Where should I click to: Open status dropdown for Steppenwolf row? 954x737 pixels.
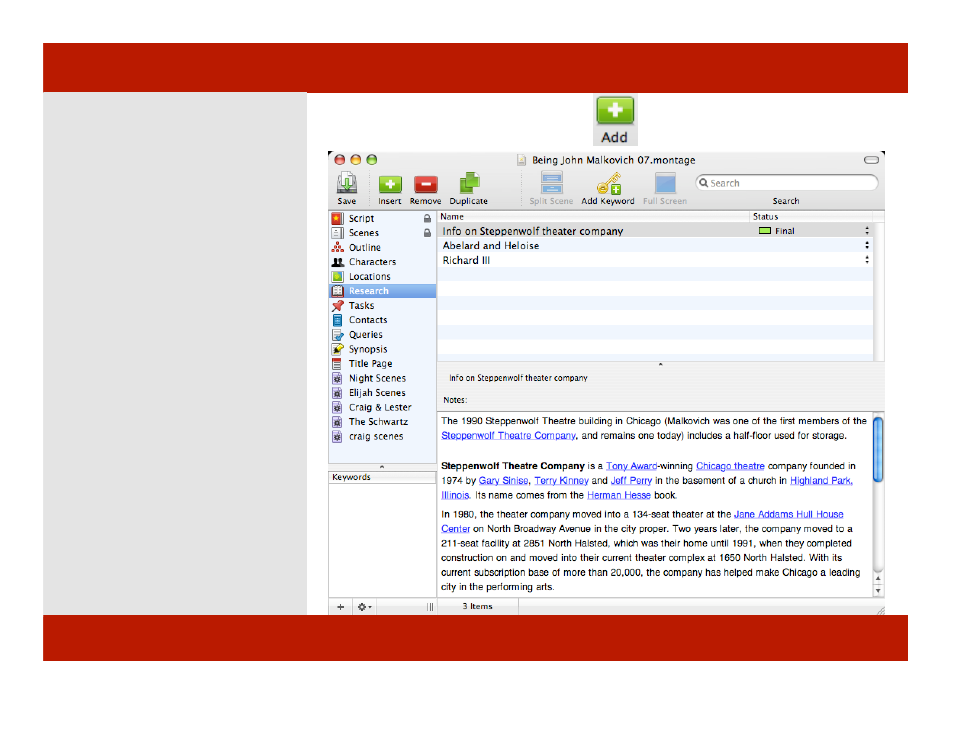[x=867, y=231]
